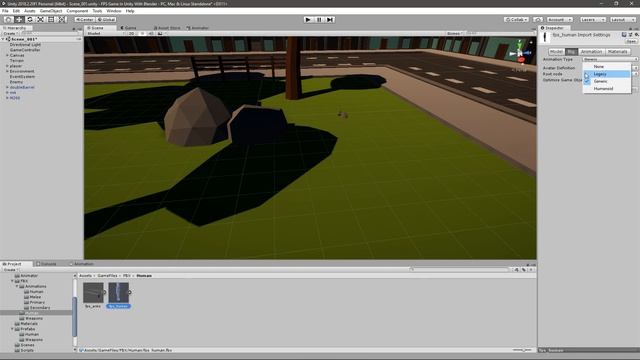Choose Legacy in Animation Type list
640x360 pixels.
607,73
